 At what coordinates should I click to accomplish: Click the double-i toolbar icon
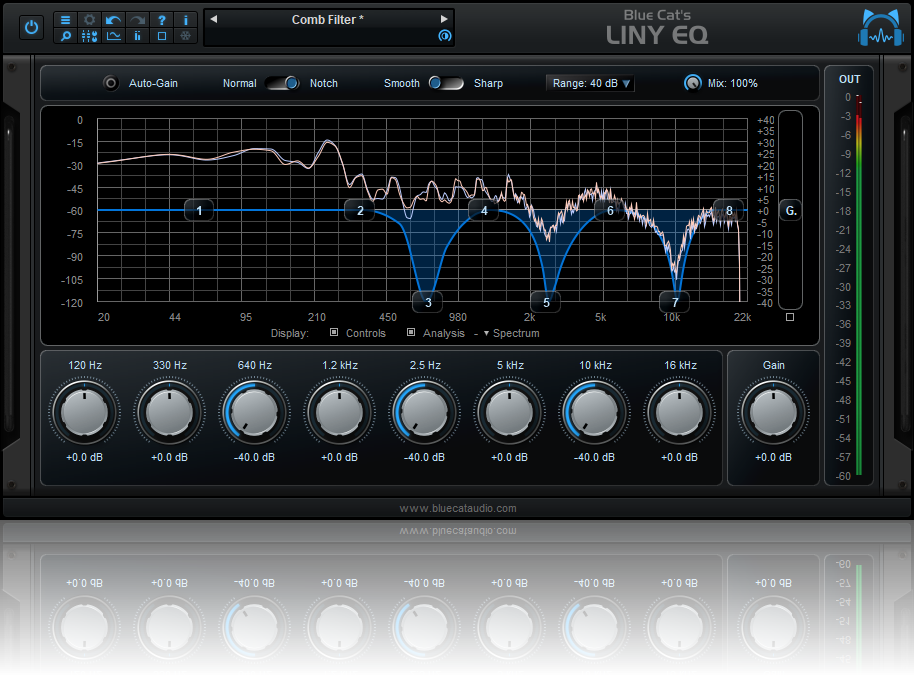pyautogui.click(x=138, y=36)
